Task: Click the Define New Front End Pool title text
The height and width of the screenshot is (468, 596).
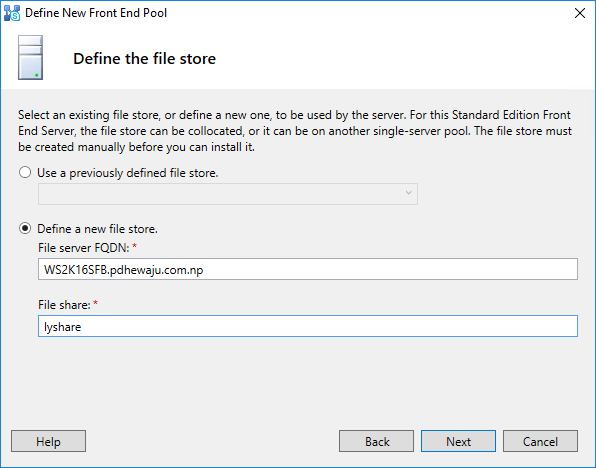Action: point(96,13)
